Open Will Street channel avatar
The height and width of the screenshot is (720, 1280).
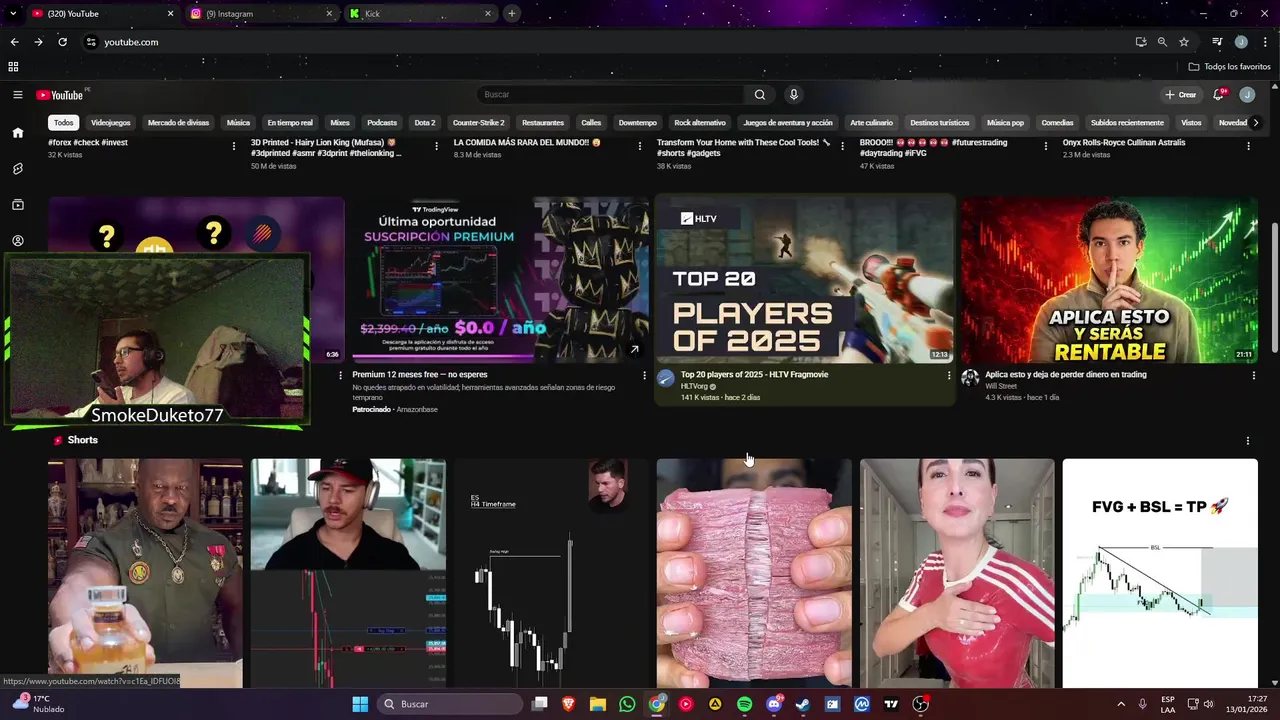tap(970, 378)
